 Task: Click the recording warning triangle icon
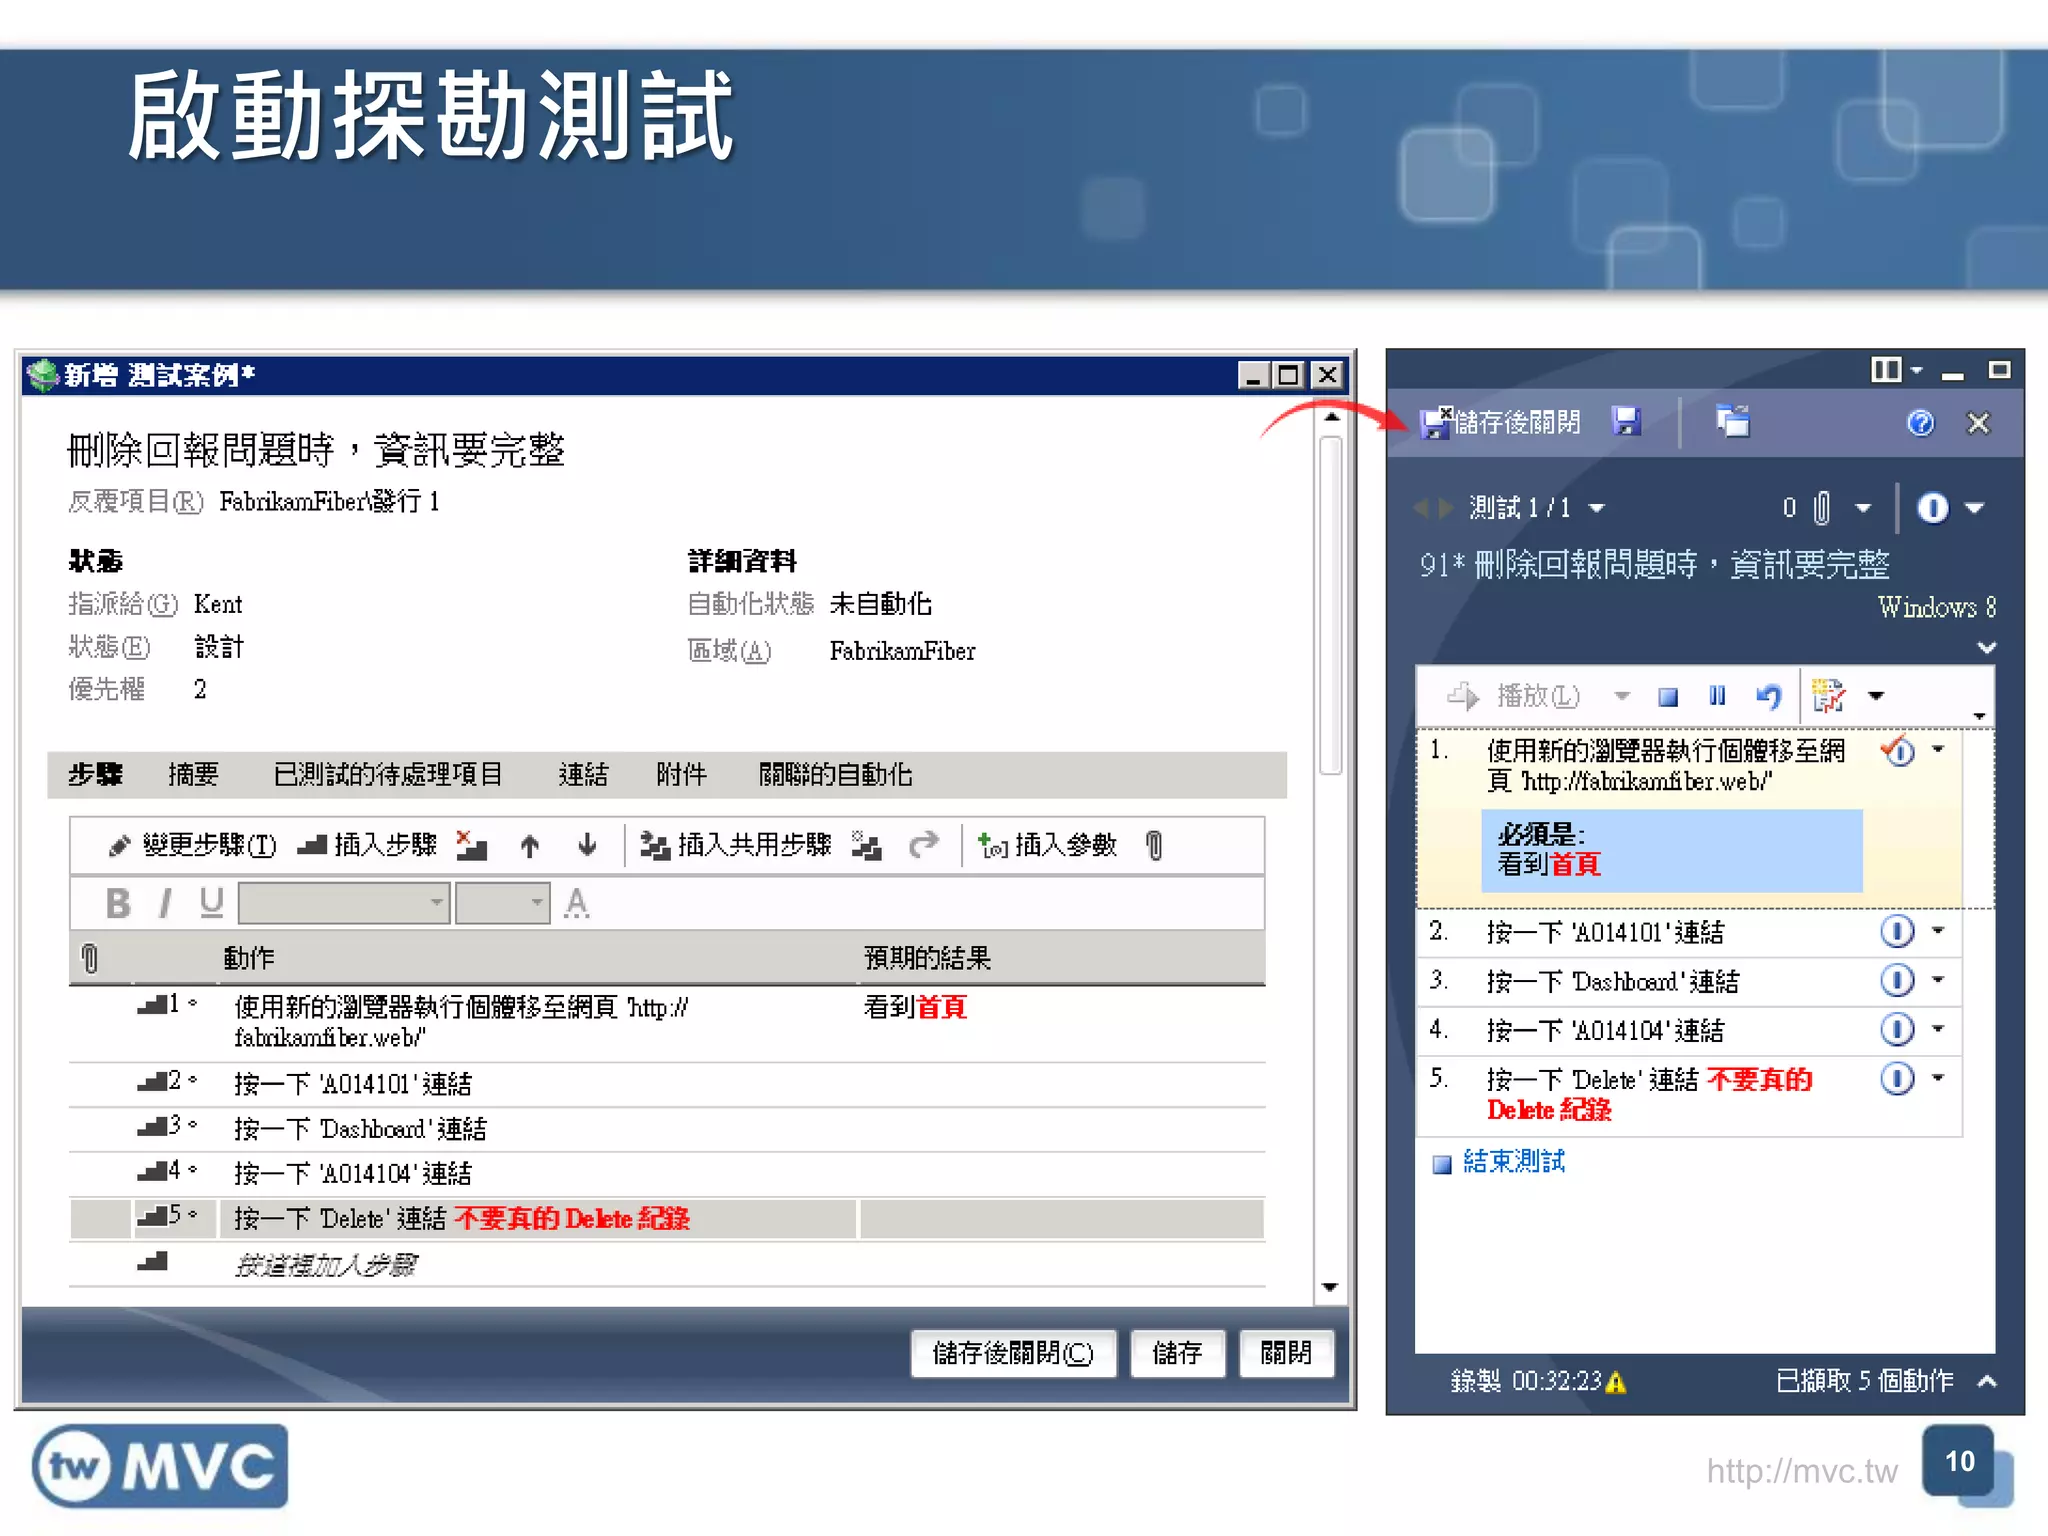(x=1616, y=1383)
